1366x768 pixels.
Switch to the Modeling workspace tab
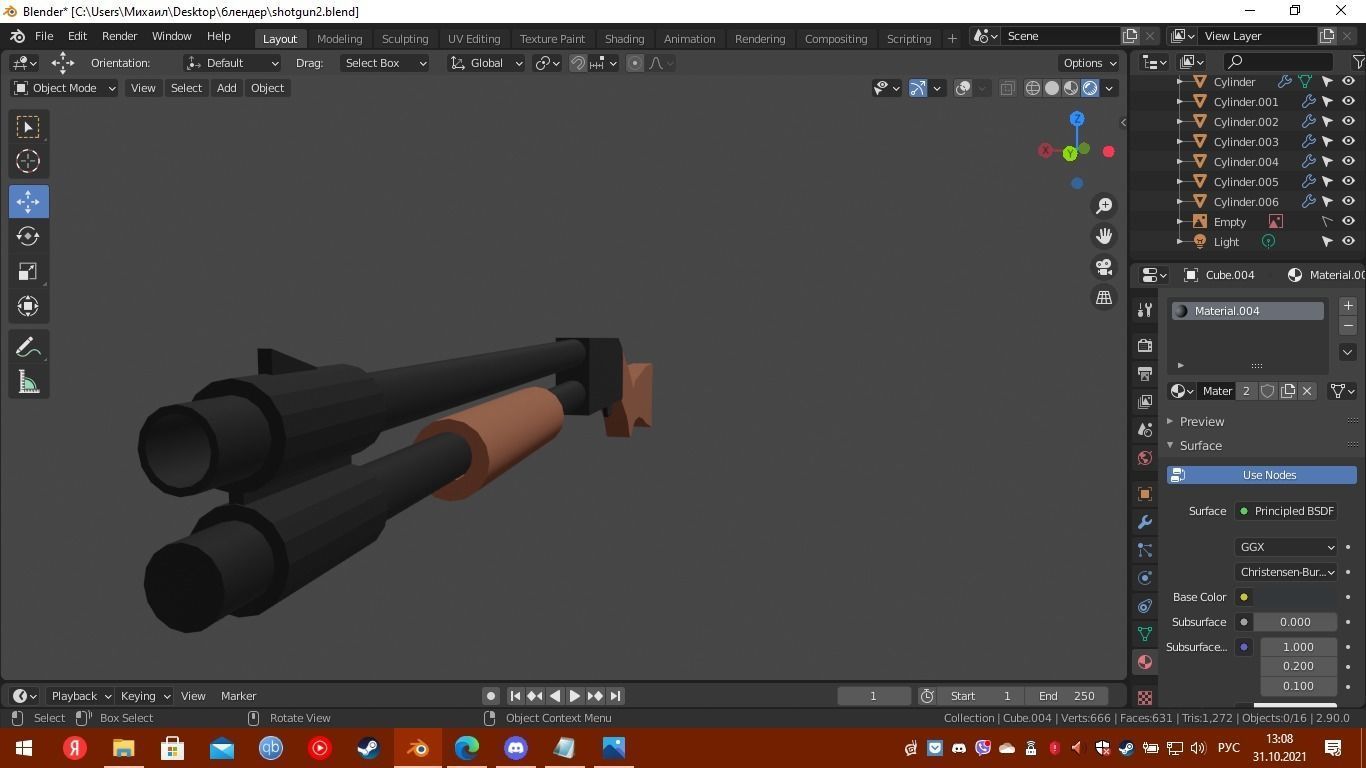pos(339,38)
